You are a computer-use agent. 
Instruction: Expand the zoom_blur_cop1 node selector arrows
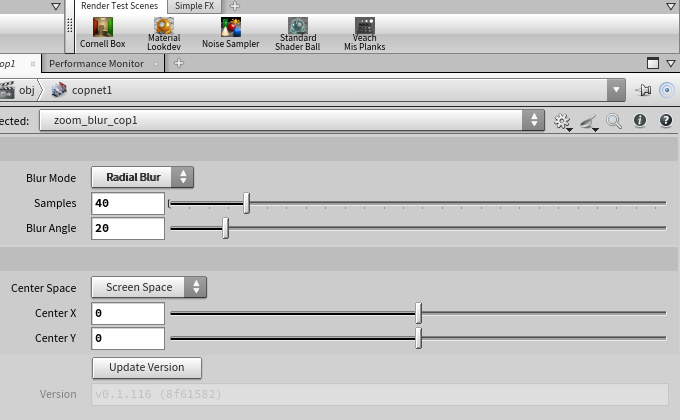[x=533, y=120]
